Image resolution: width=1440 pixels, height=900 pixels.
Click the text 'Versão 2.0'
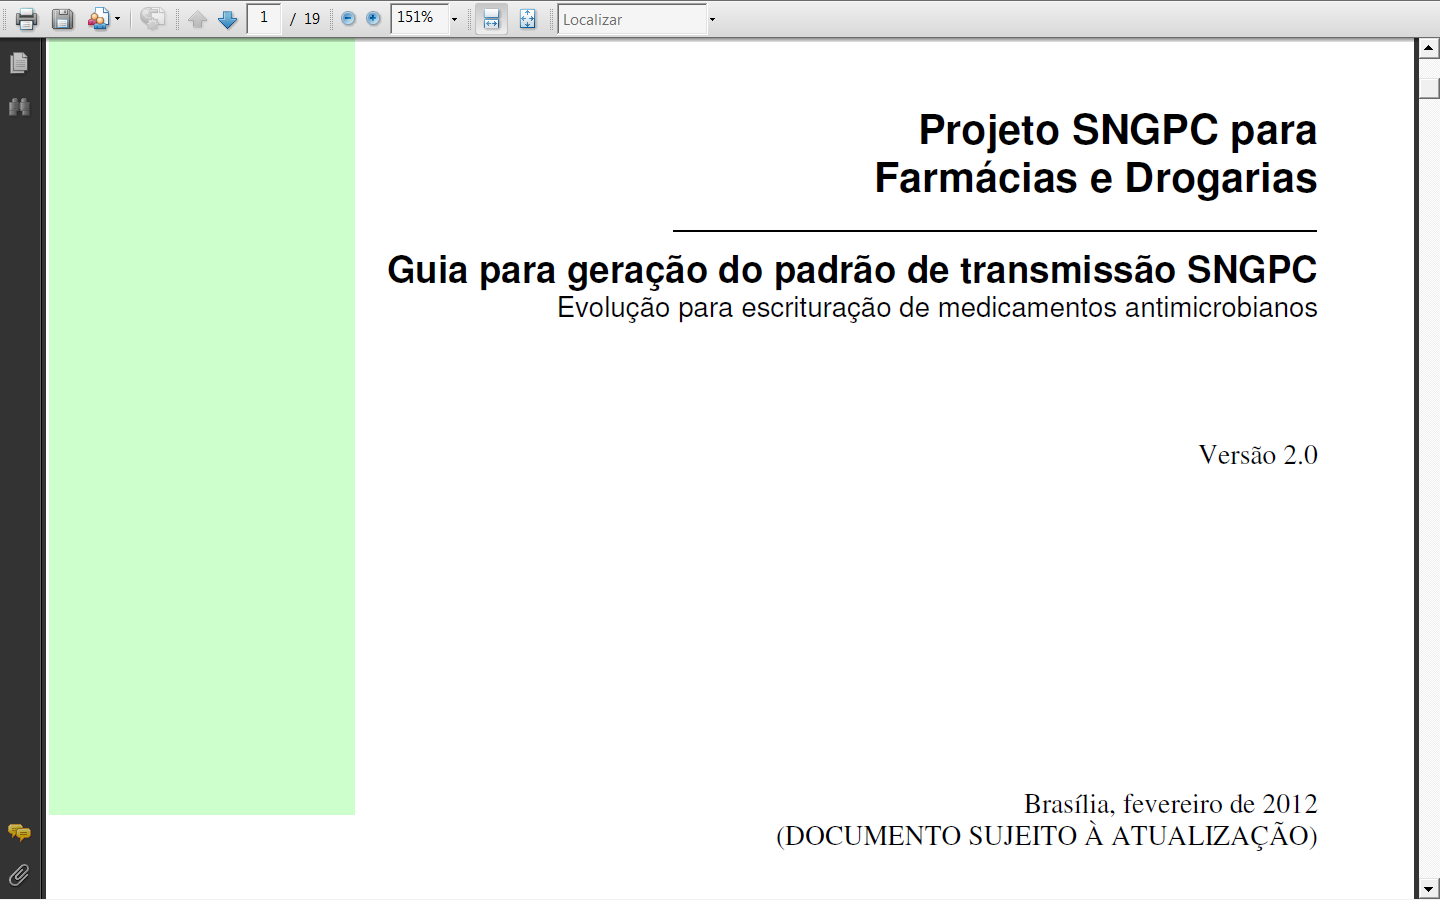(x=1258, y=455)
